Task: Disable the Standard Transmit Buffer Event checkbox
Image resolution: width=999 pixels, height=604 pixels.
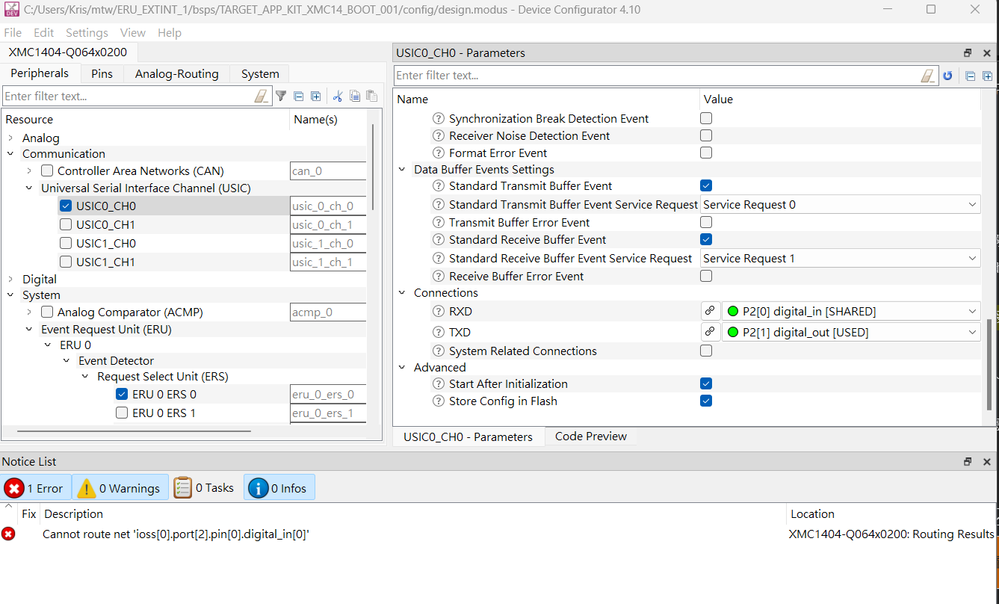Action: tap(706, 185)
